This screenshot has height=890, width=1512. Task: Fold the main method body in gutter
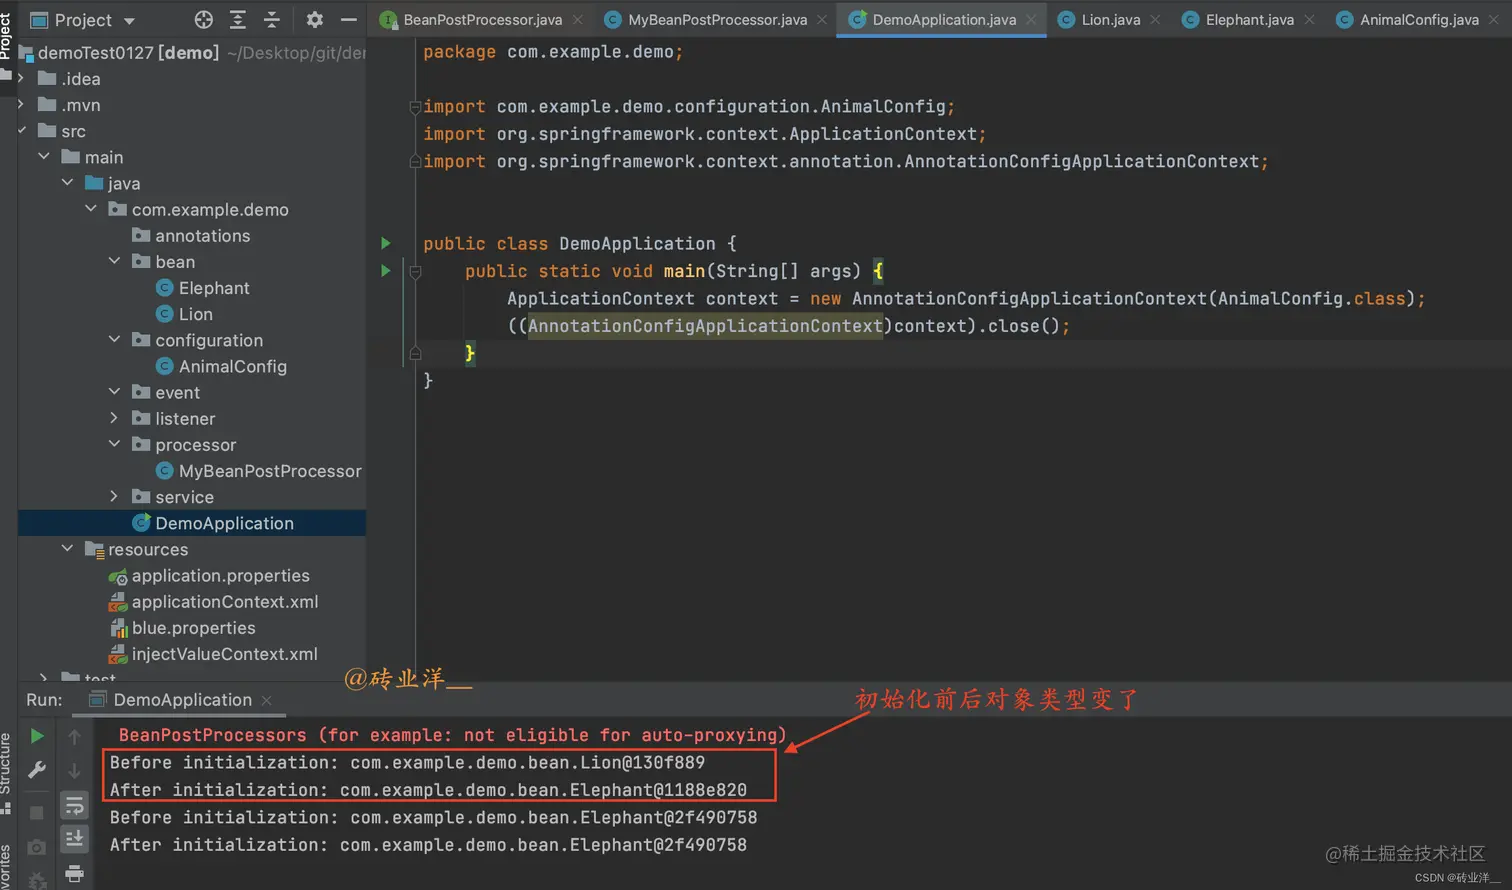click(x=415, y=271)
